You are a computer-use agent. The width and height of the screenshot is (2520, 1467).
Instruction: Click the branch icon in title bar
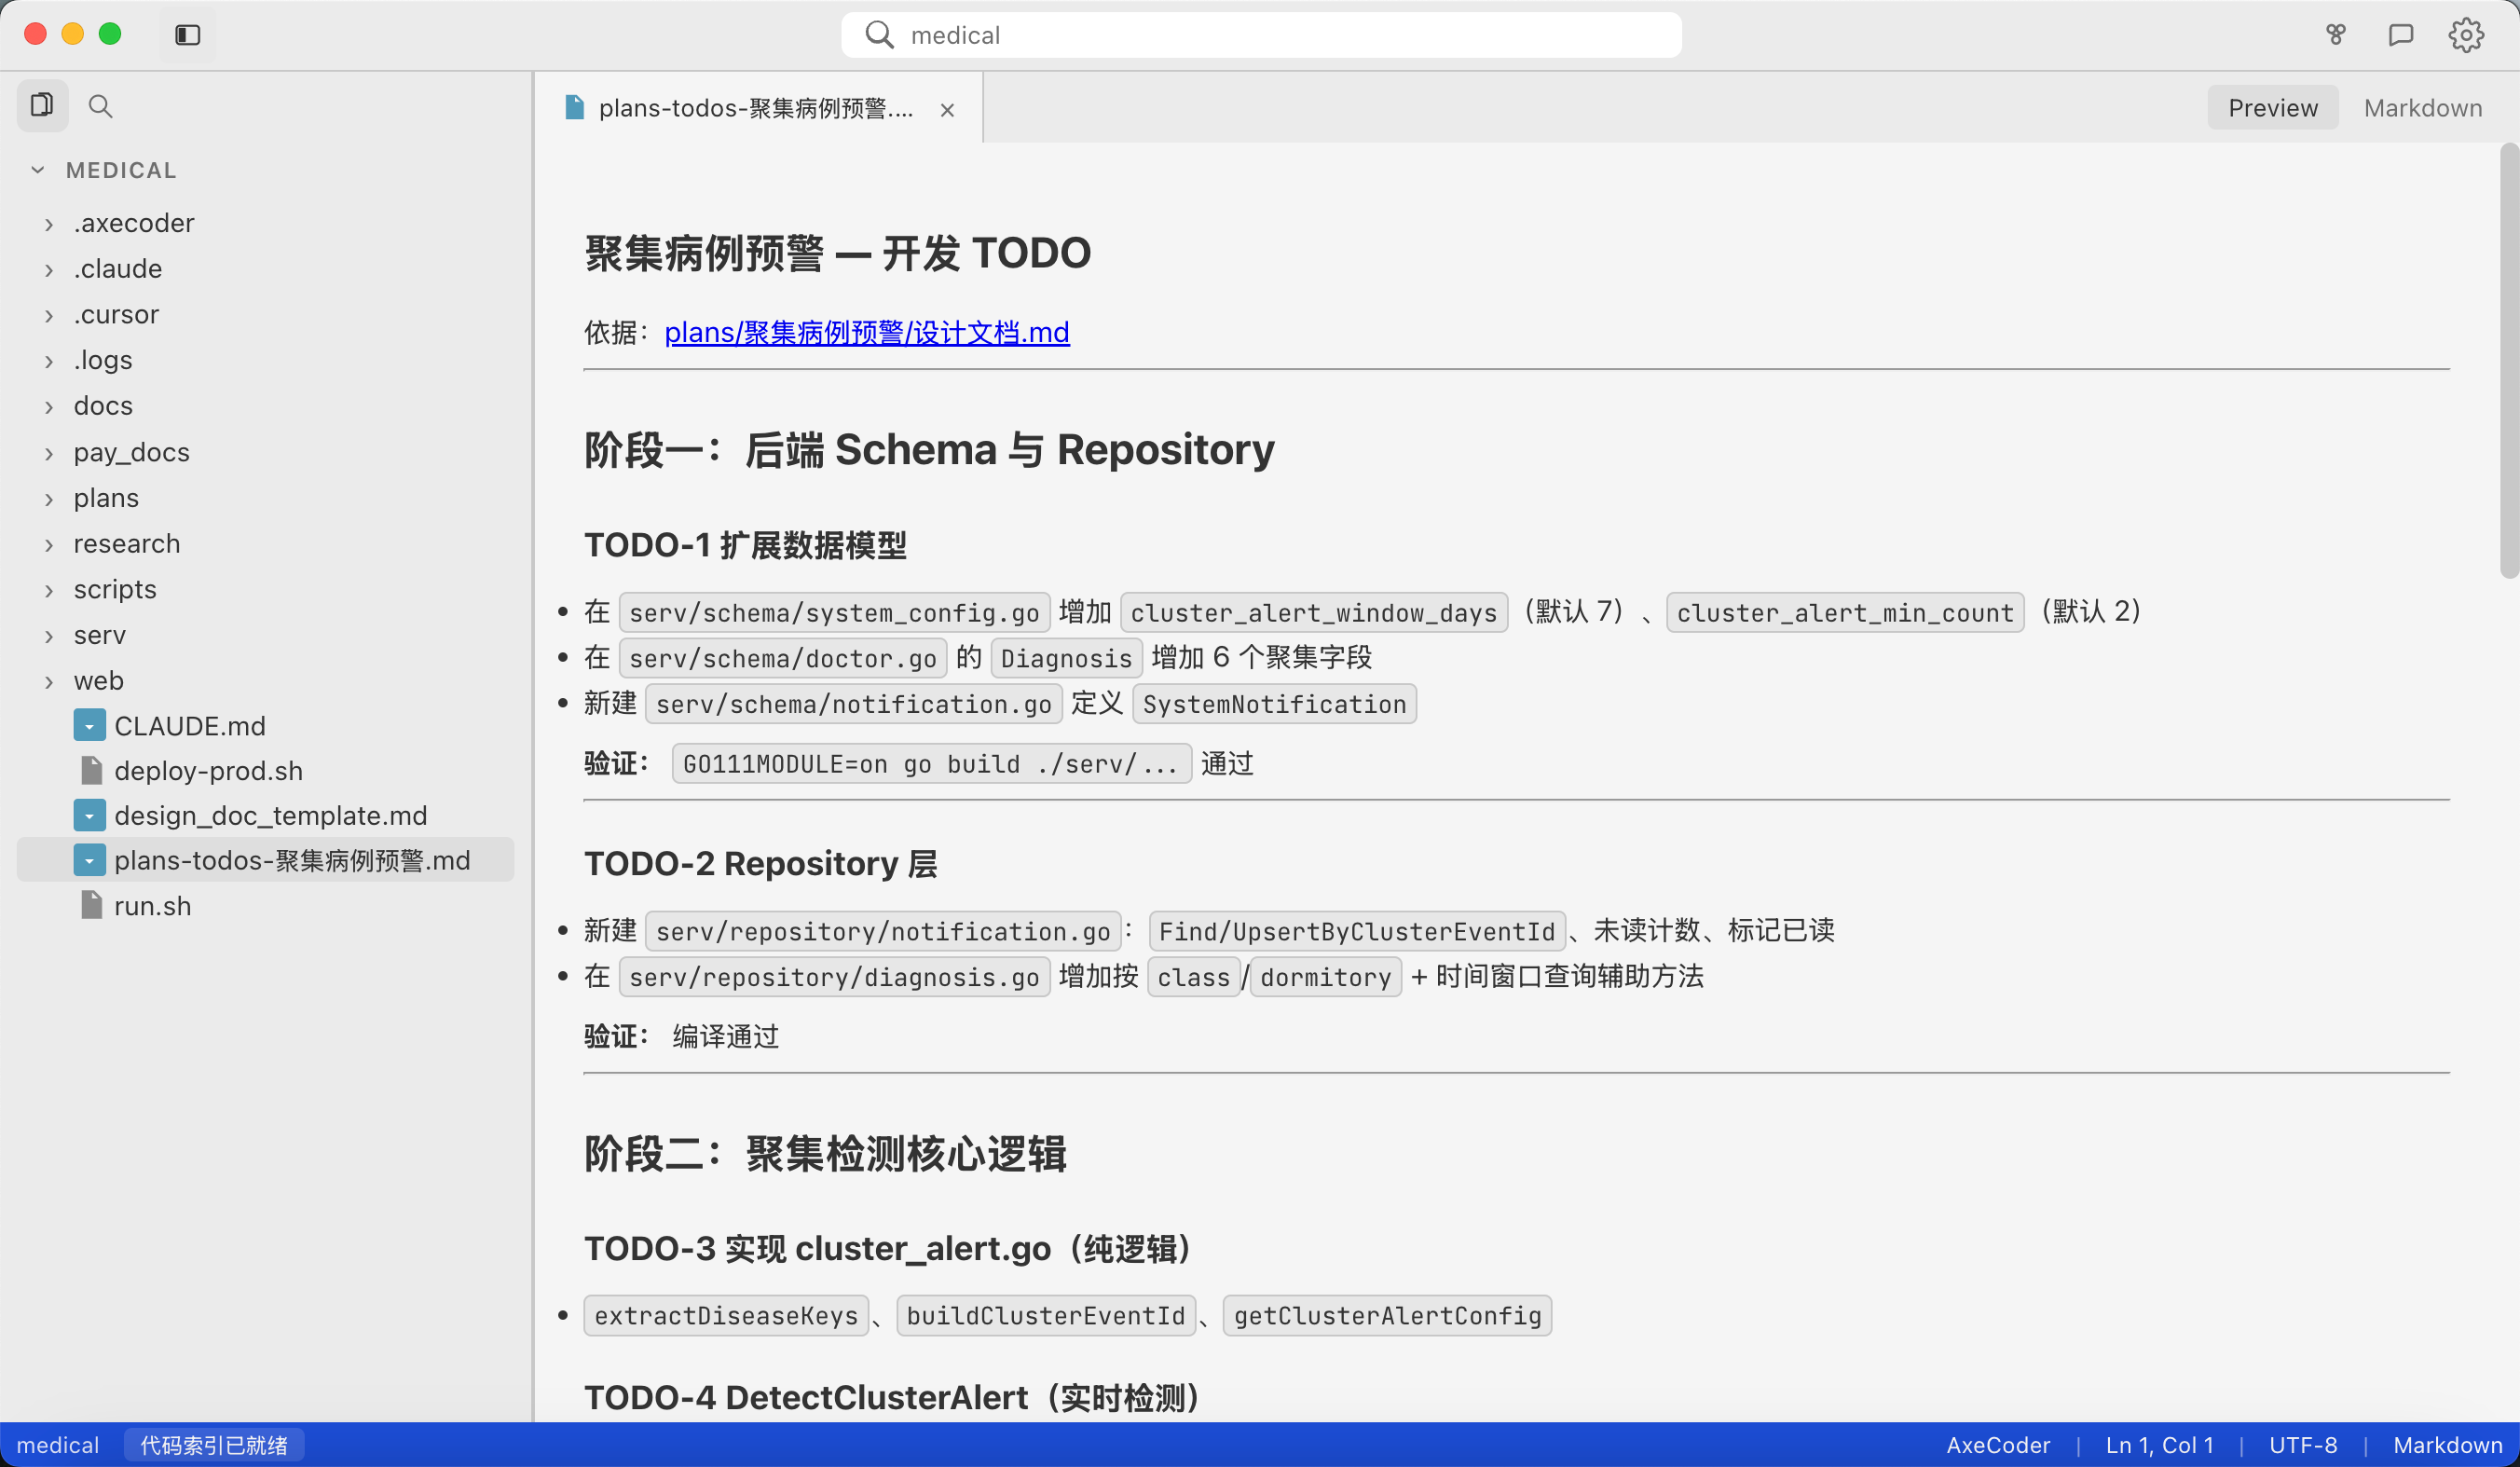pos(2335,35)
